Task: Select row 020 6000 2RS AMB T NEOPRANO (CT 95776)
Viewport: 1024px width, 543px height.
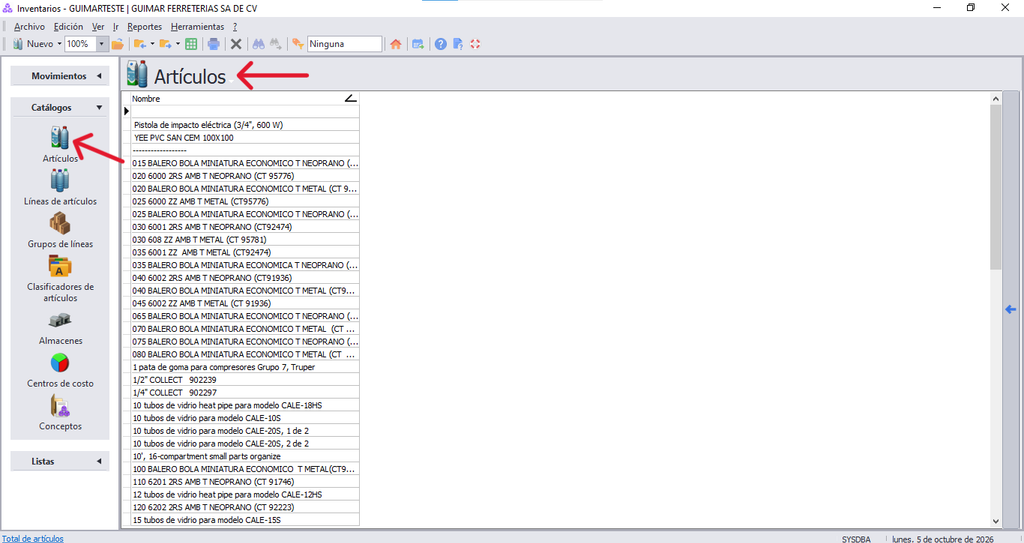Action: 245,176
